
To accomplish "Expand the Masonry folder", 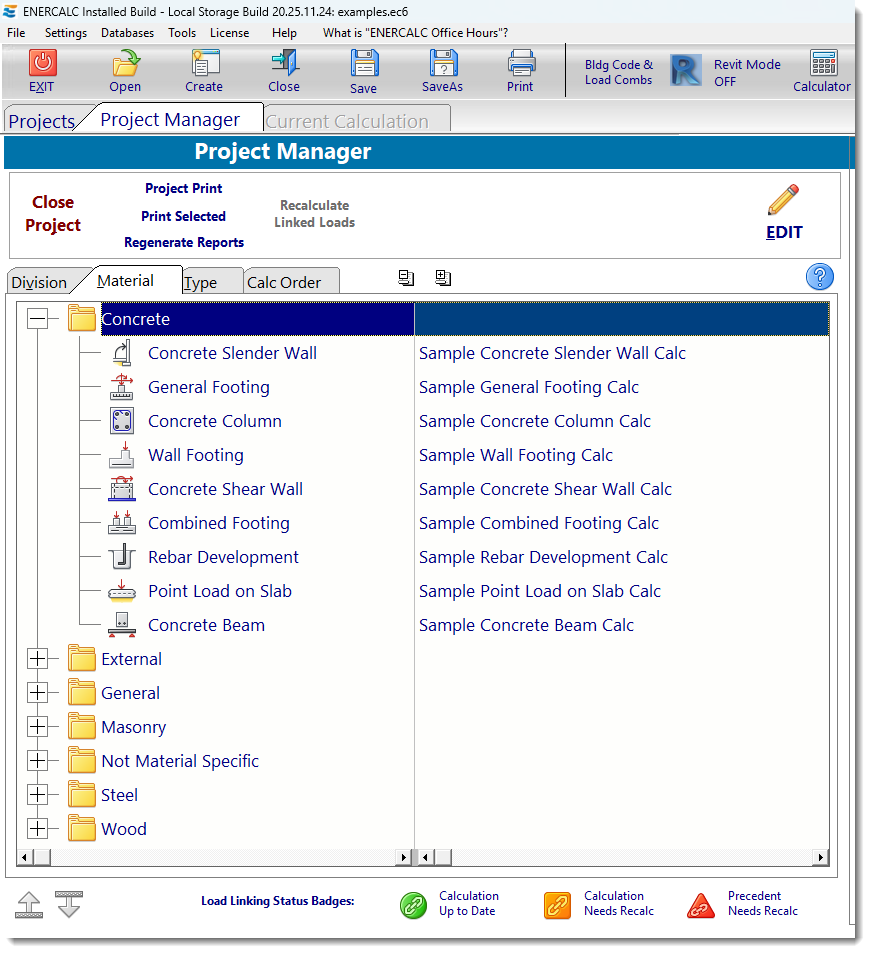I will [x=38, y=727].
